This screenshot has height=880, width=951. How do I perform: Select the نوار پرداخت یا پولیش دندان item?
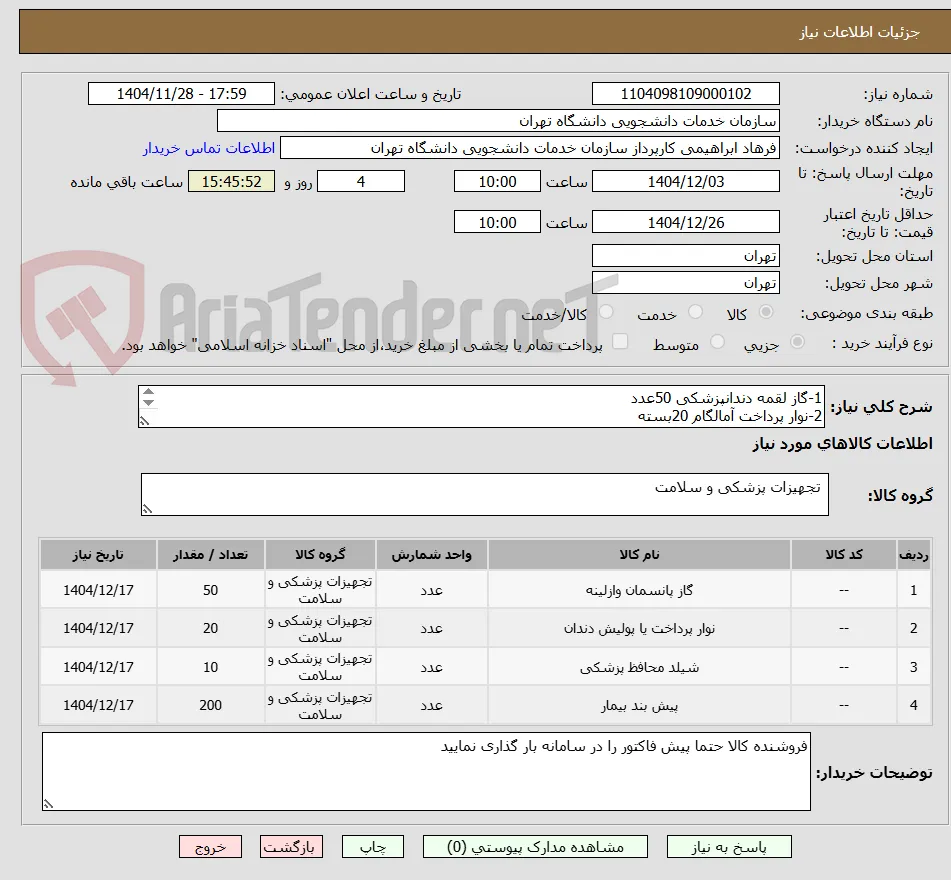[639, 628]
